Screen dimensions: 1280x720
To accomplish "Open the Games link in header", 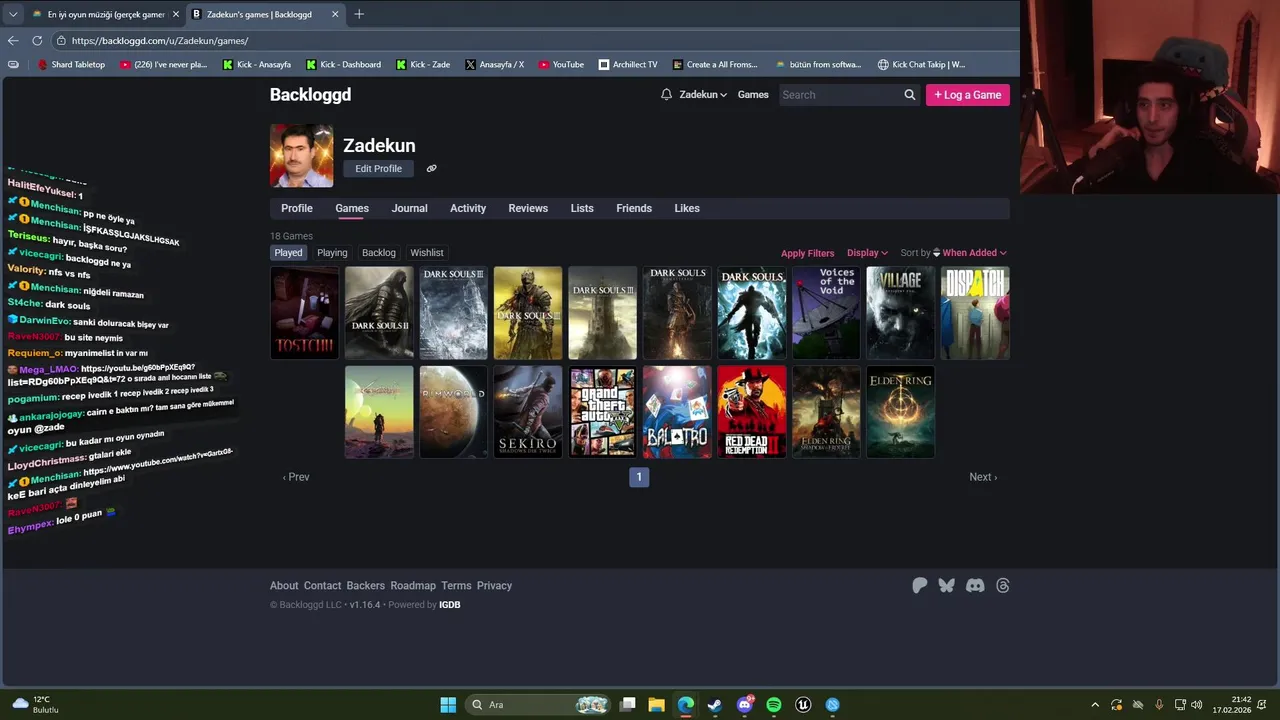I will pos(753,95).
